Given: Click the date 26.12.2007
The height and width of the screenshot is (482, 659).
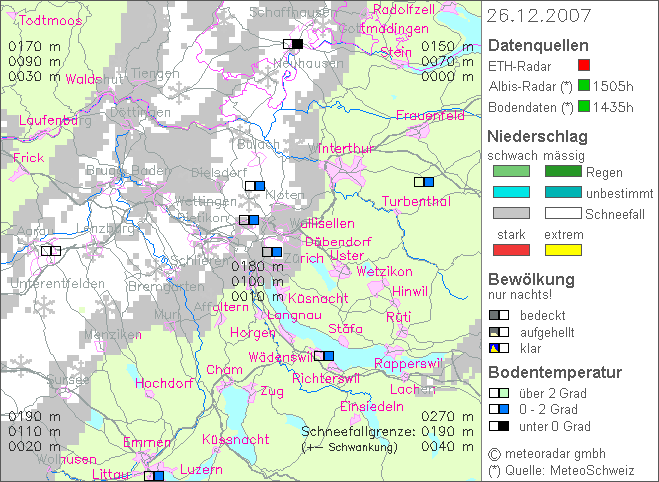Looking at the screenshot, I should (x=539, y=16).
